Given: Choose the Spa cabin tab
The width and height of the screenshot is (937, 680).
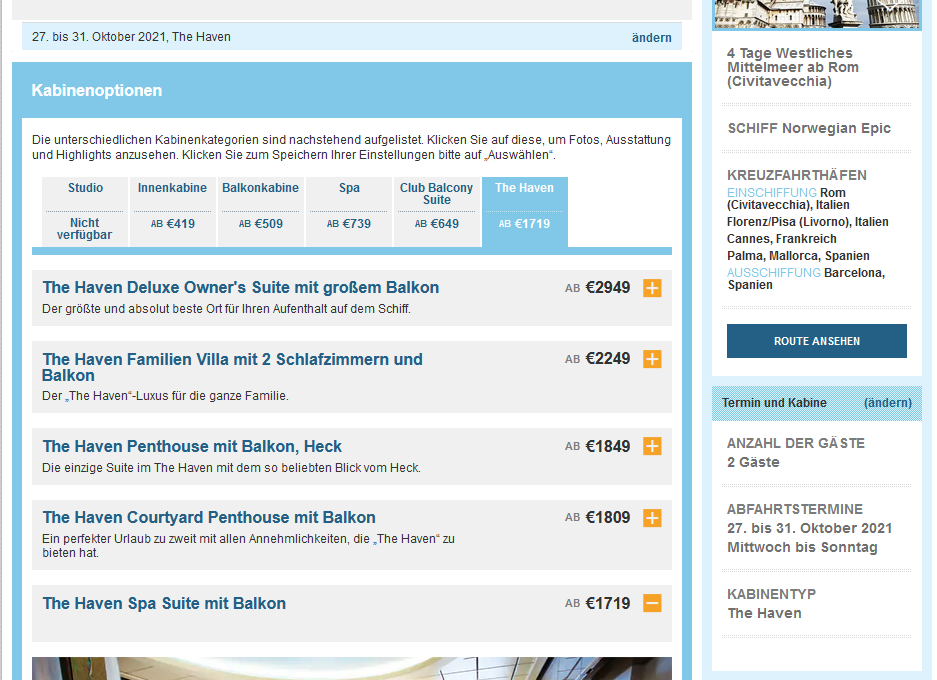Looking at the screenshot, I should click(349, 211).
